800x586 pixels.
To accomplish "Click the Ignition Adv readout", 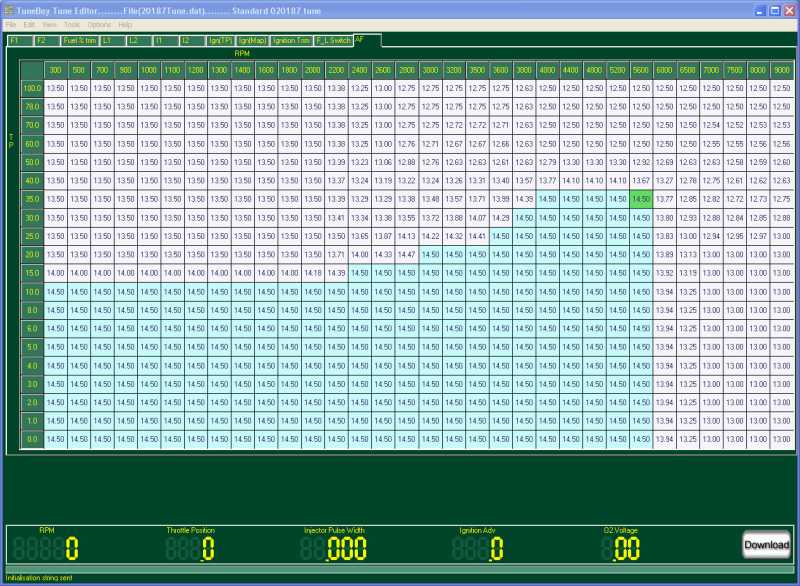I will point(478,549).
